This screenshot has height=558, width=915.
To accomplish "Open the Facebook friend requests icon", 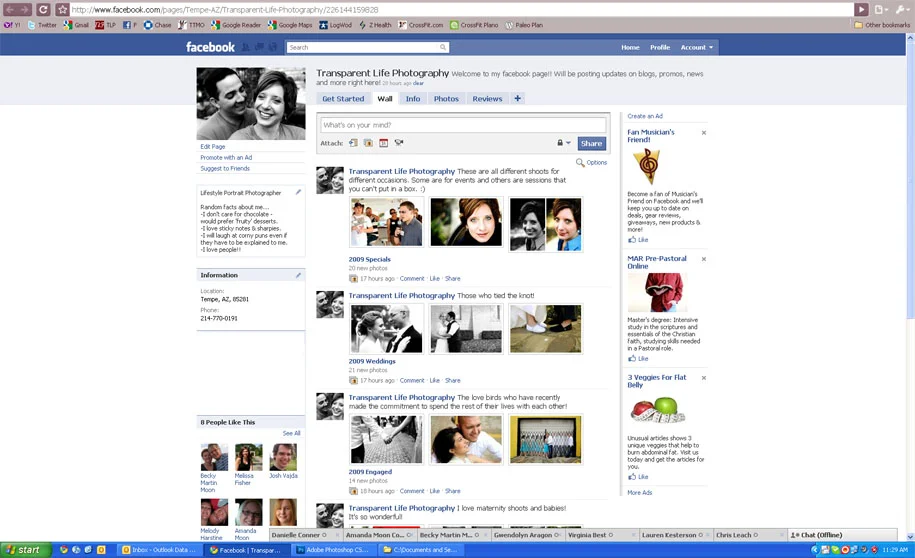I will 246,47.
